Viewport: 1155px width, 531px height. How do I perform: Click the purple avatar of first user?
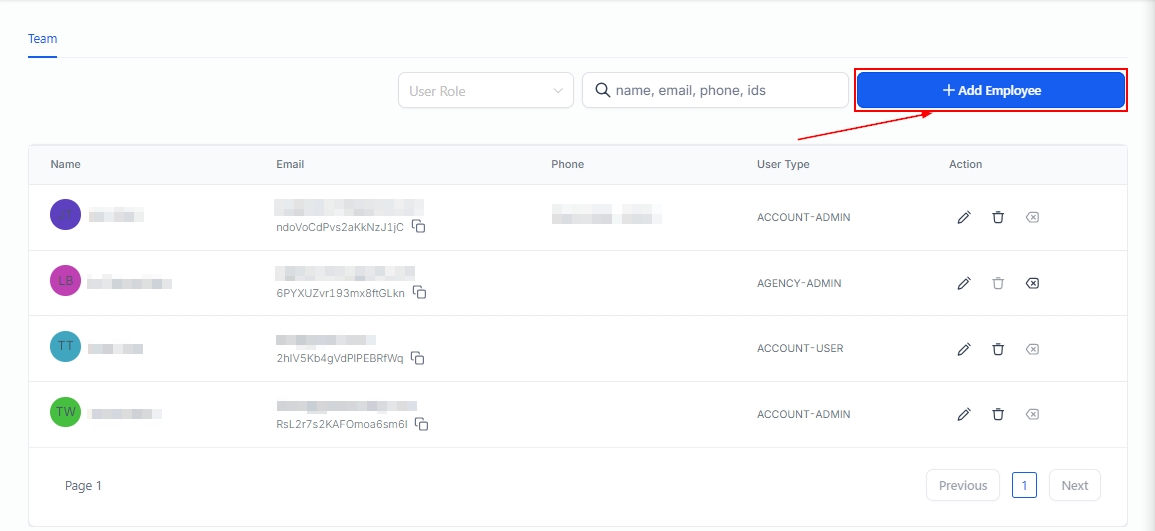tap(65, 214)
